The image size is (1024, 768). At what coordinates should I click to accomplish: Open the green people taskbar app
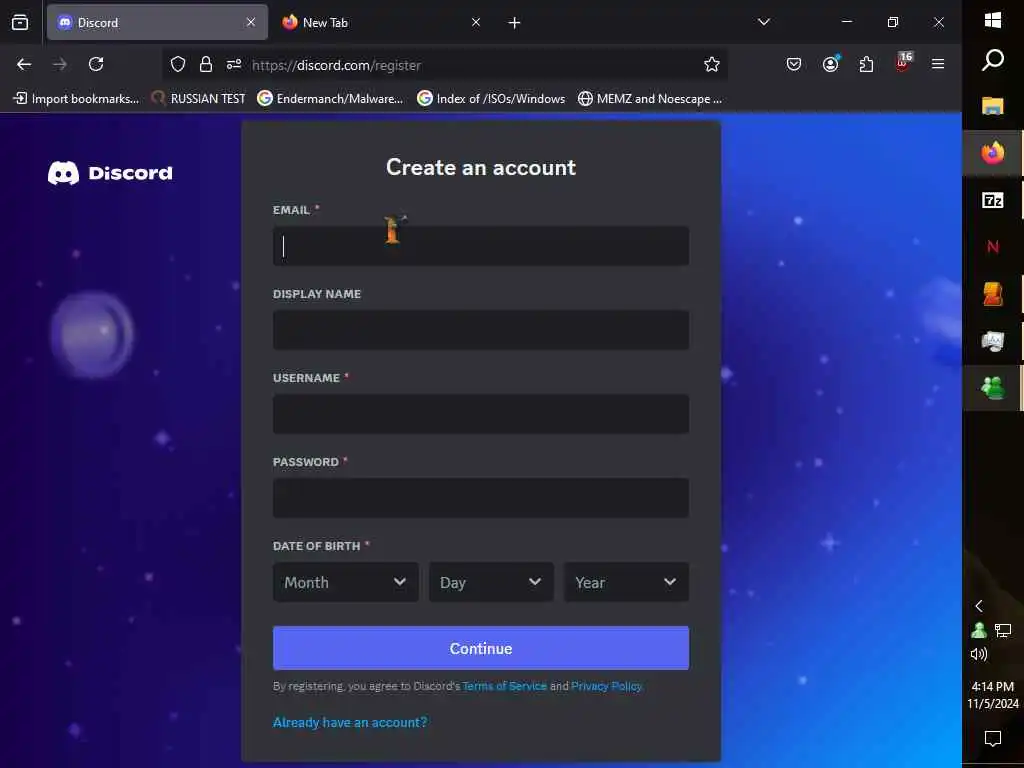click(x=993, y=388)
